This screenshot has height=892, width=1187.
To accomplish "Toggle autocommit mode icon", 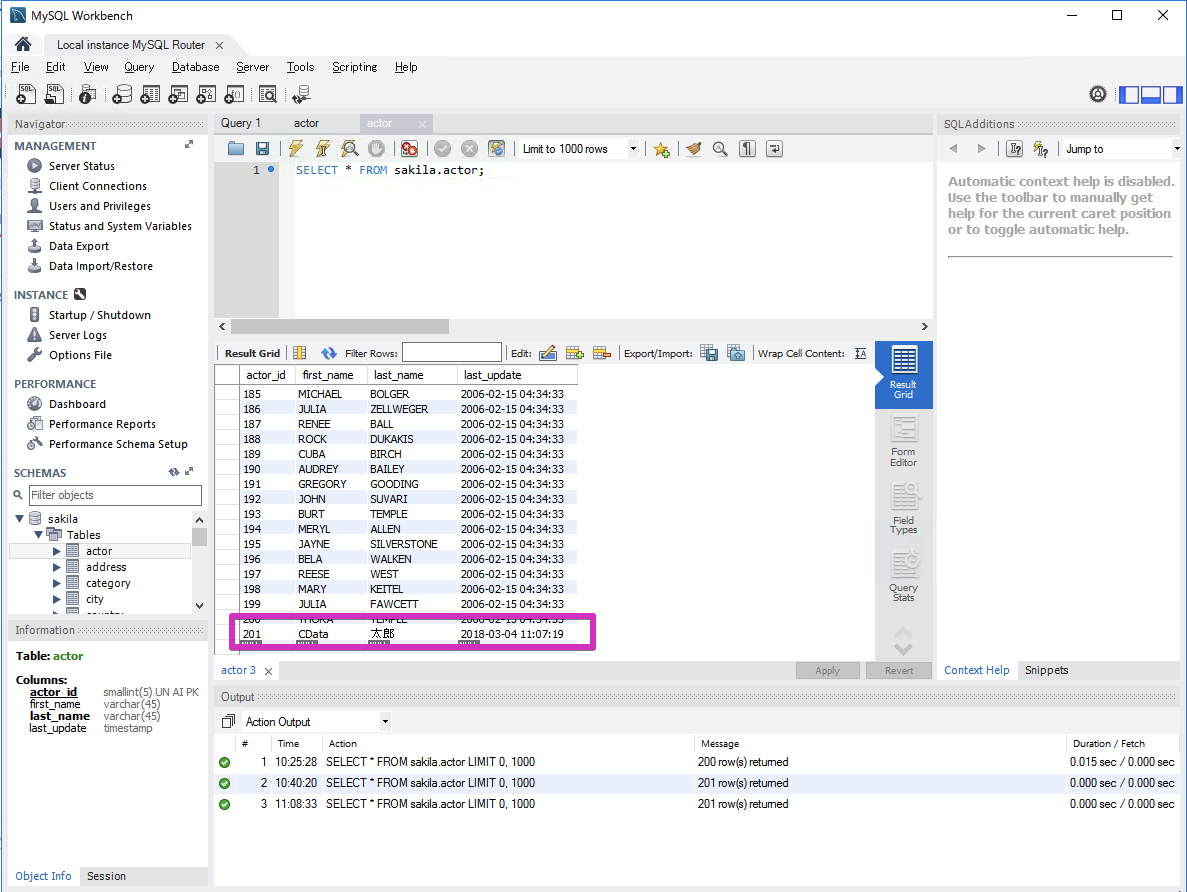I will coord(497,148).
